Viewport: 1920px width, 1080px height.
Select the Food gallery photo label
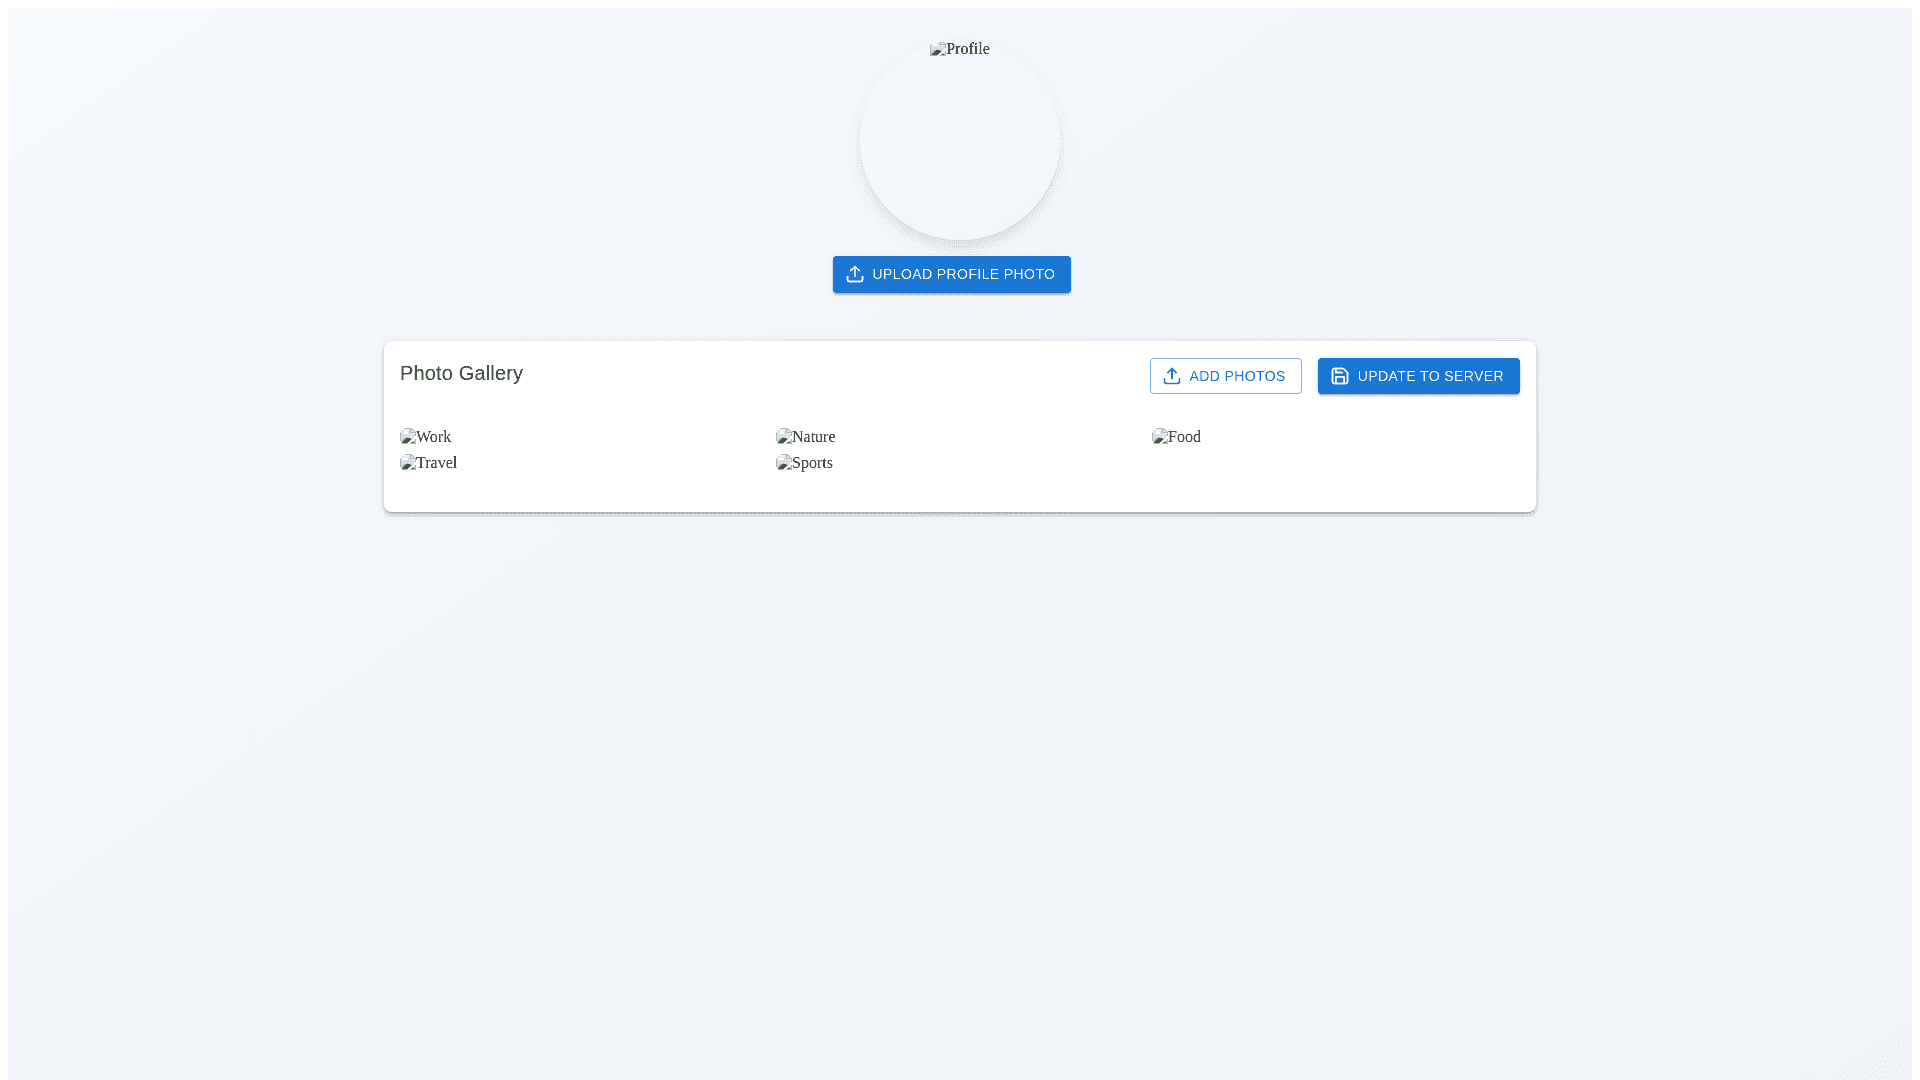1185,437
